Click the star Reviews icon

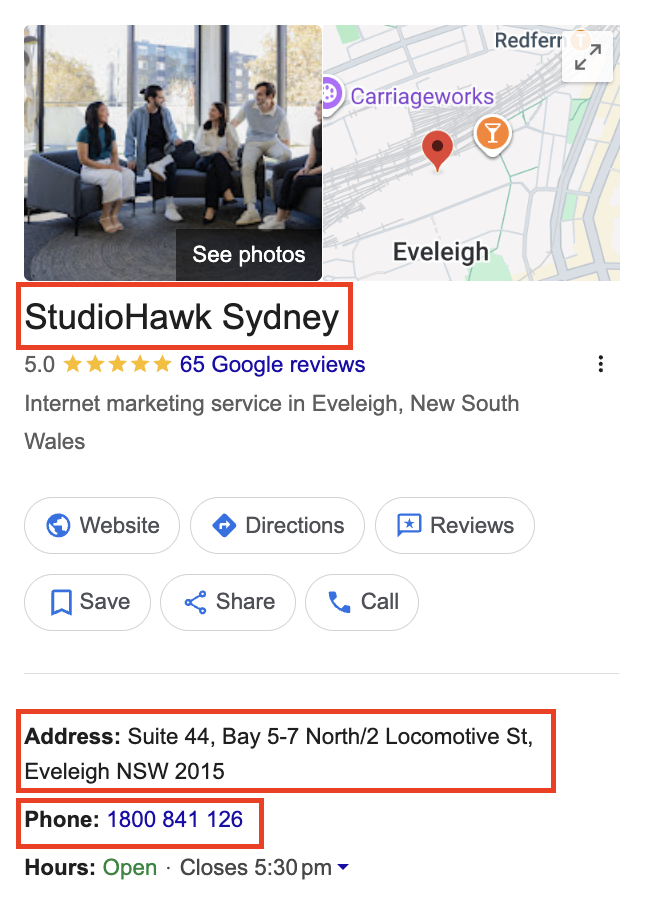click(409, 525)
